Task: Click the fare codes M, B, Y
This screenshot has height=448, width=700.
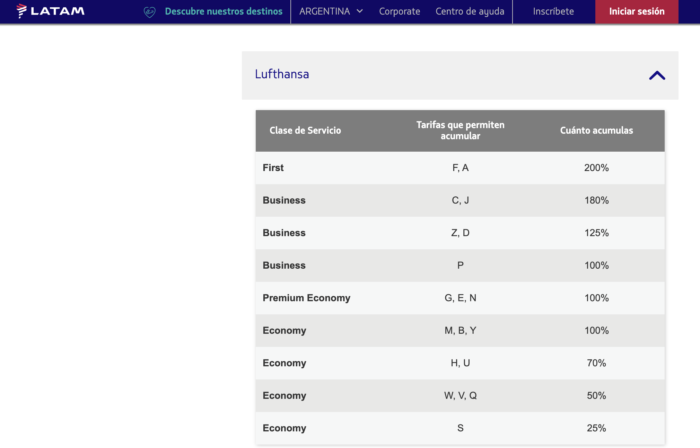Action: [460, 331]
